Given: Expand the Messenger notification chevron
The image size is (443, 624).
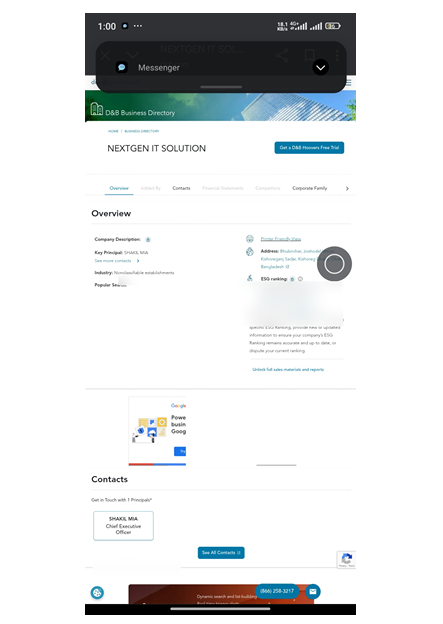Looking at the screenshot, I should pyautogui.click(x=320, y=68).
